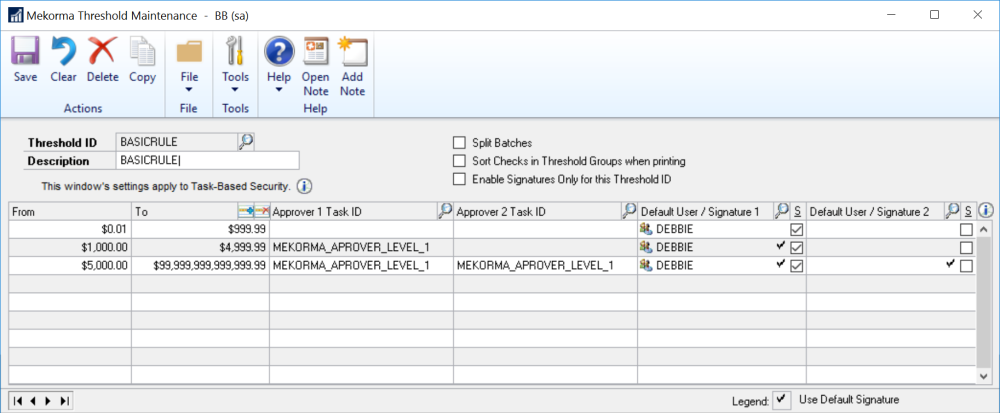
Task: Click the Clear undo arrow icon
Action: [63, 52]
